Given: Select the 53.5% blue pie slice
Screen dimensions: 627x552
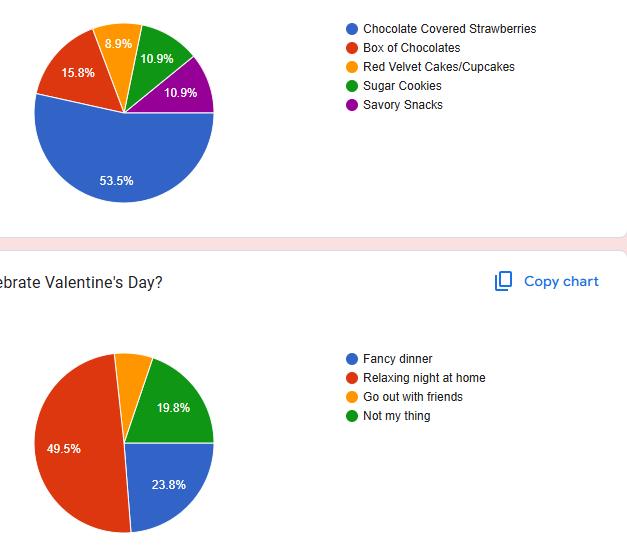Looking at the screenshot, I should [118, 165].
